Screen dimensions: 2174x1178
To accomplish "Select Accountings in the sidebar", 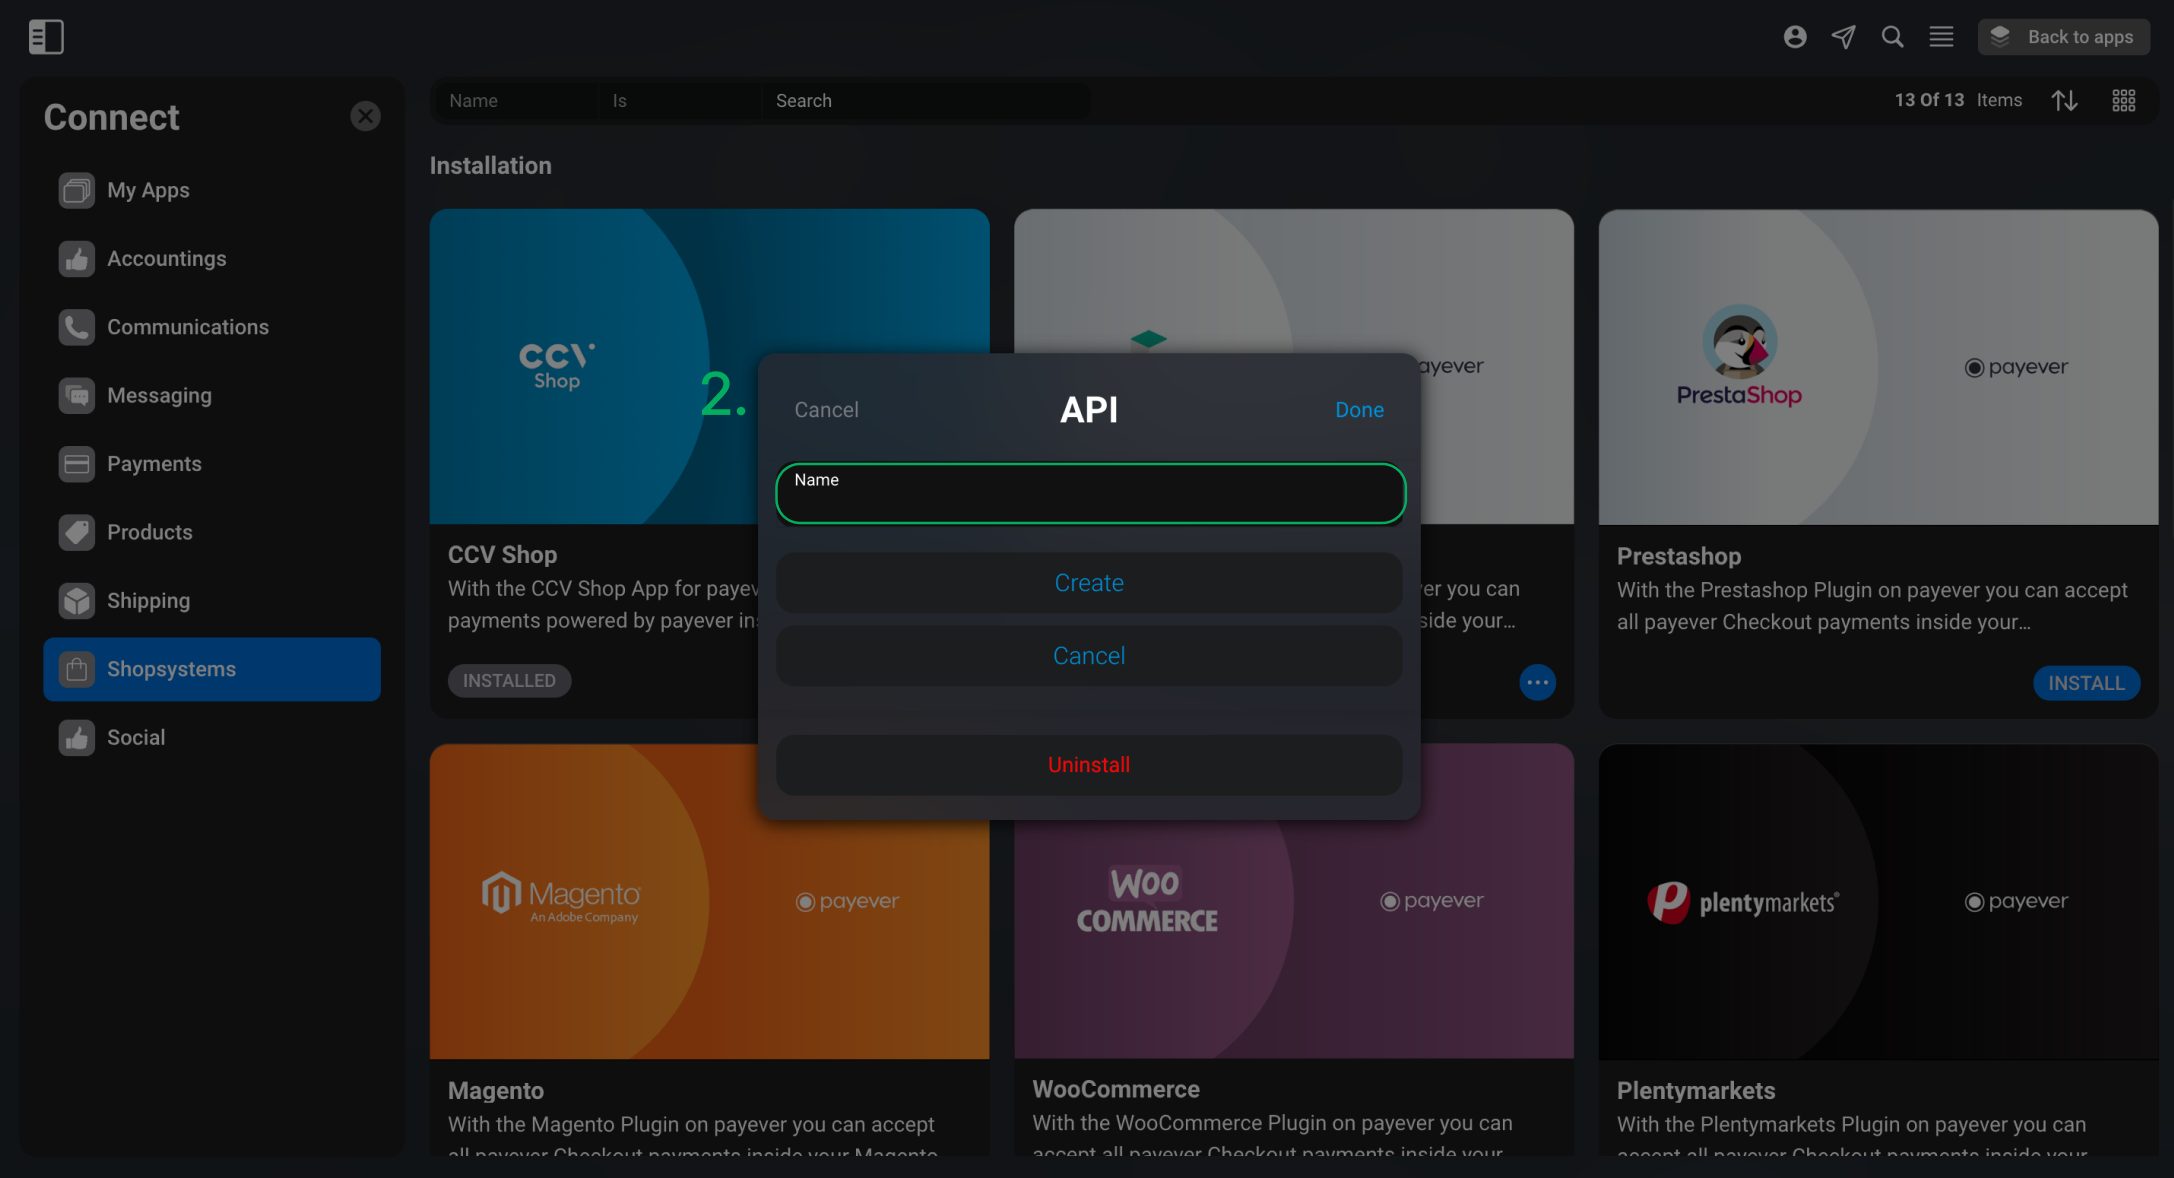I will pos(212,259).
